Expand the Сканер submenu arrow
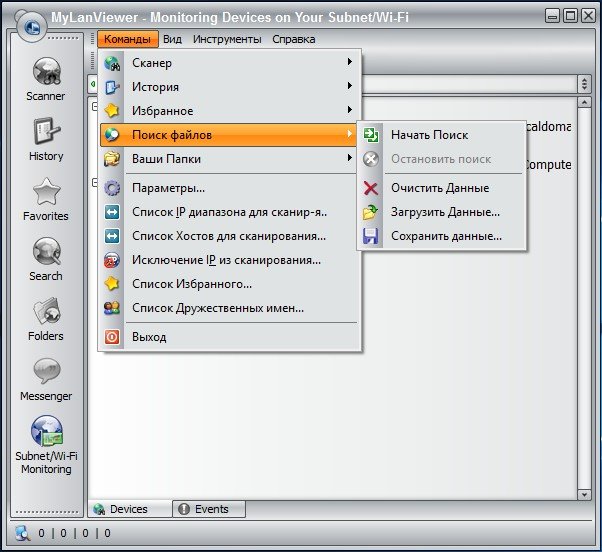The width and height of the screenshot is (602, 552). point(349,62)
